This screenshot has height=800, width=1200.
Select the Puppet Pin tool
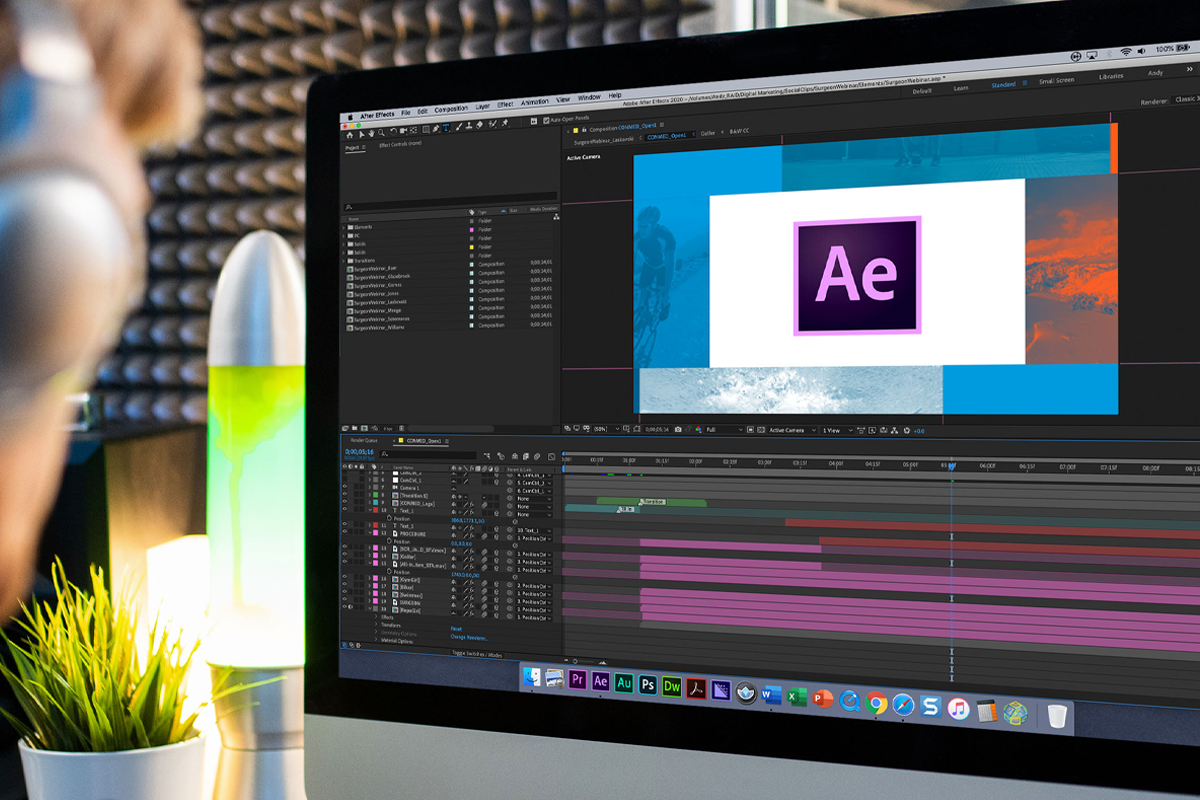(505, 123)
